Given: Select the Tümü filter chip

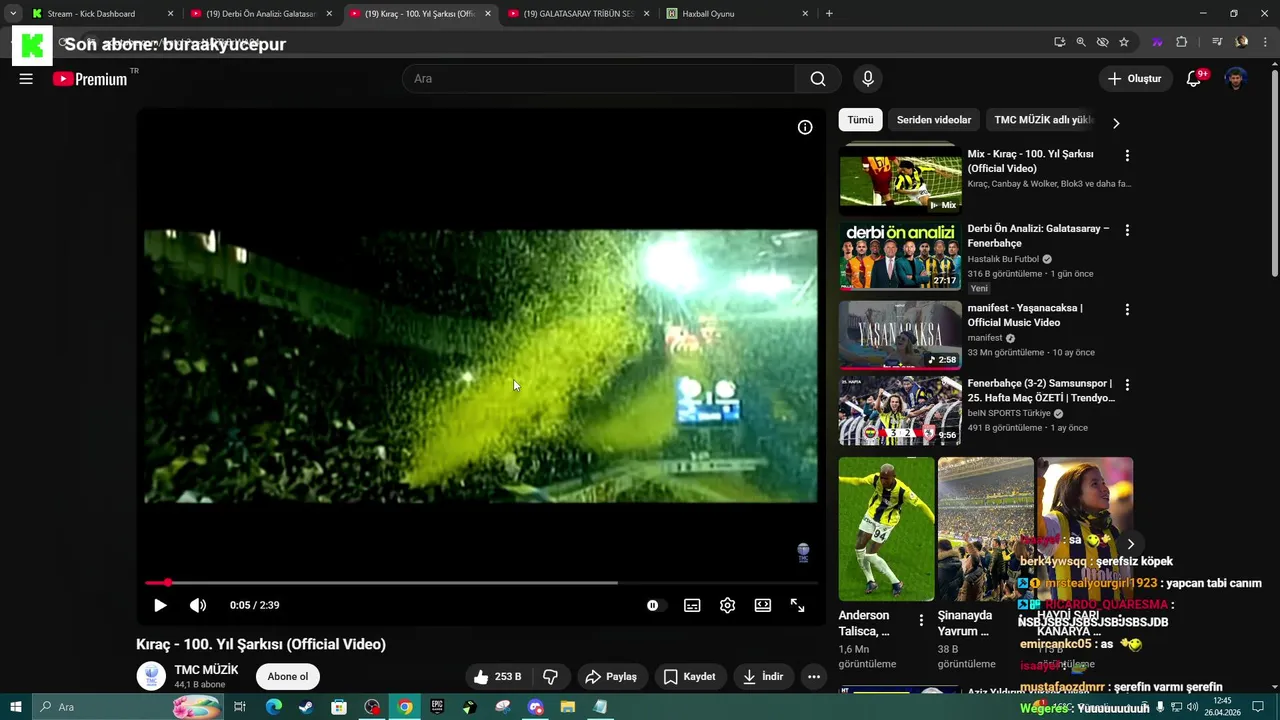Looking at the screenshot, I should (x=860, y=120).
